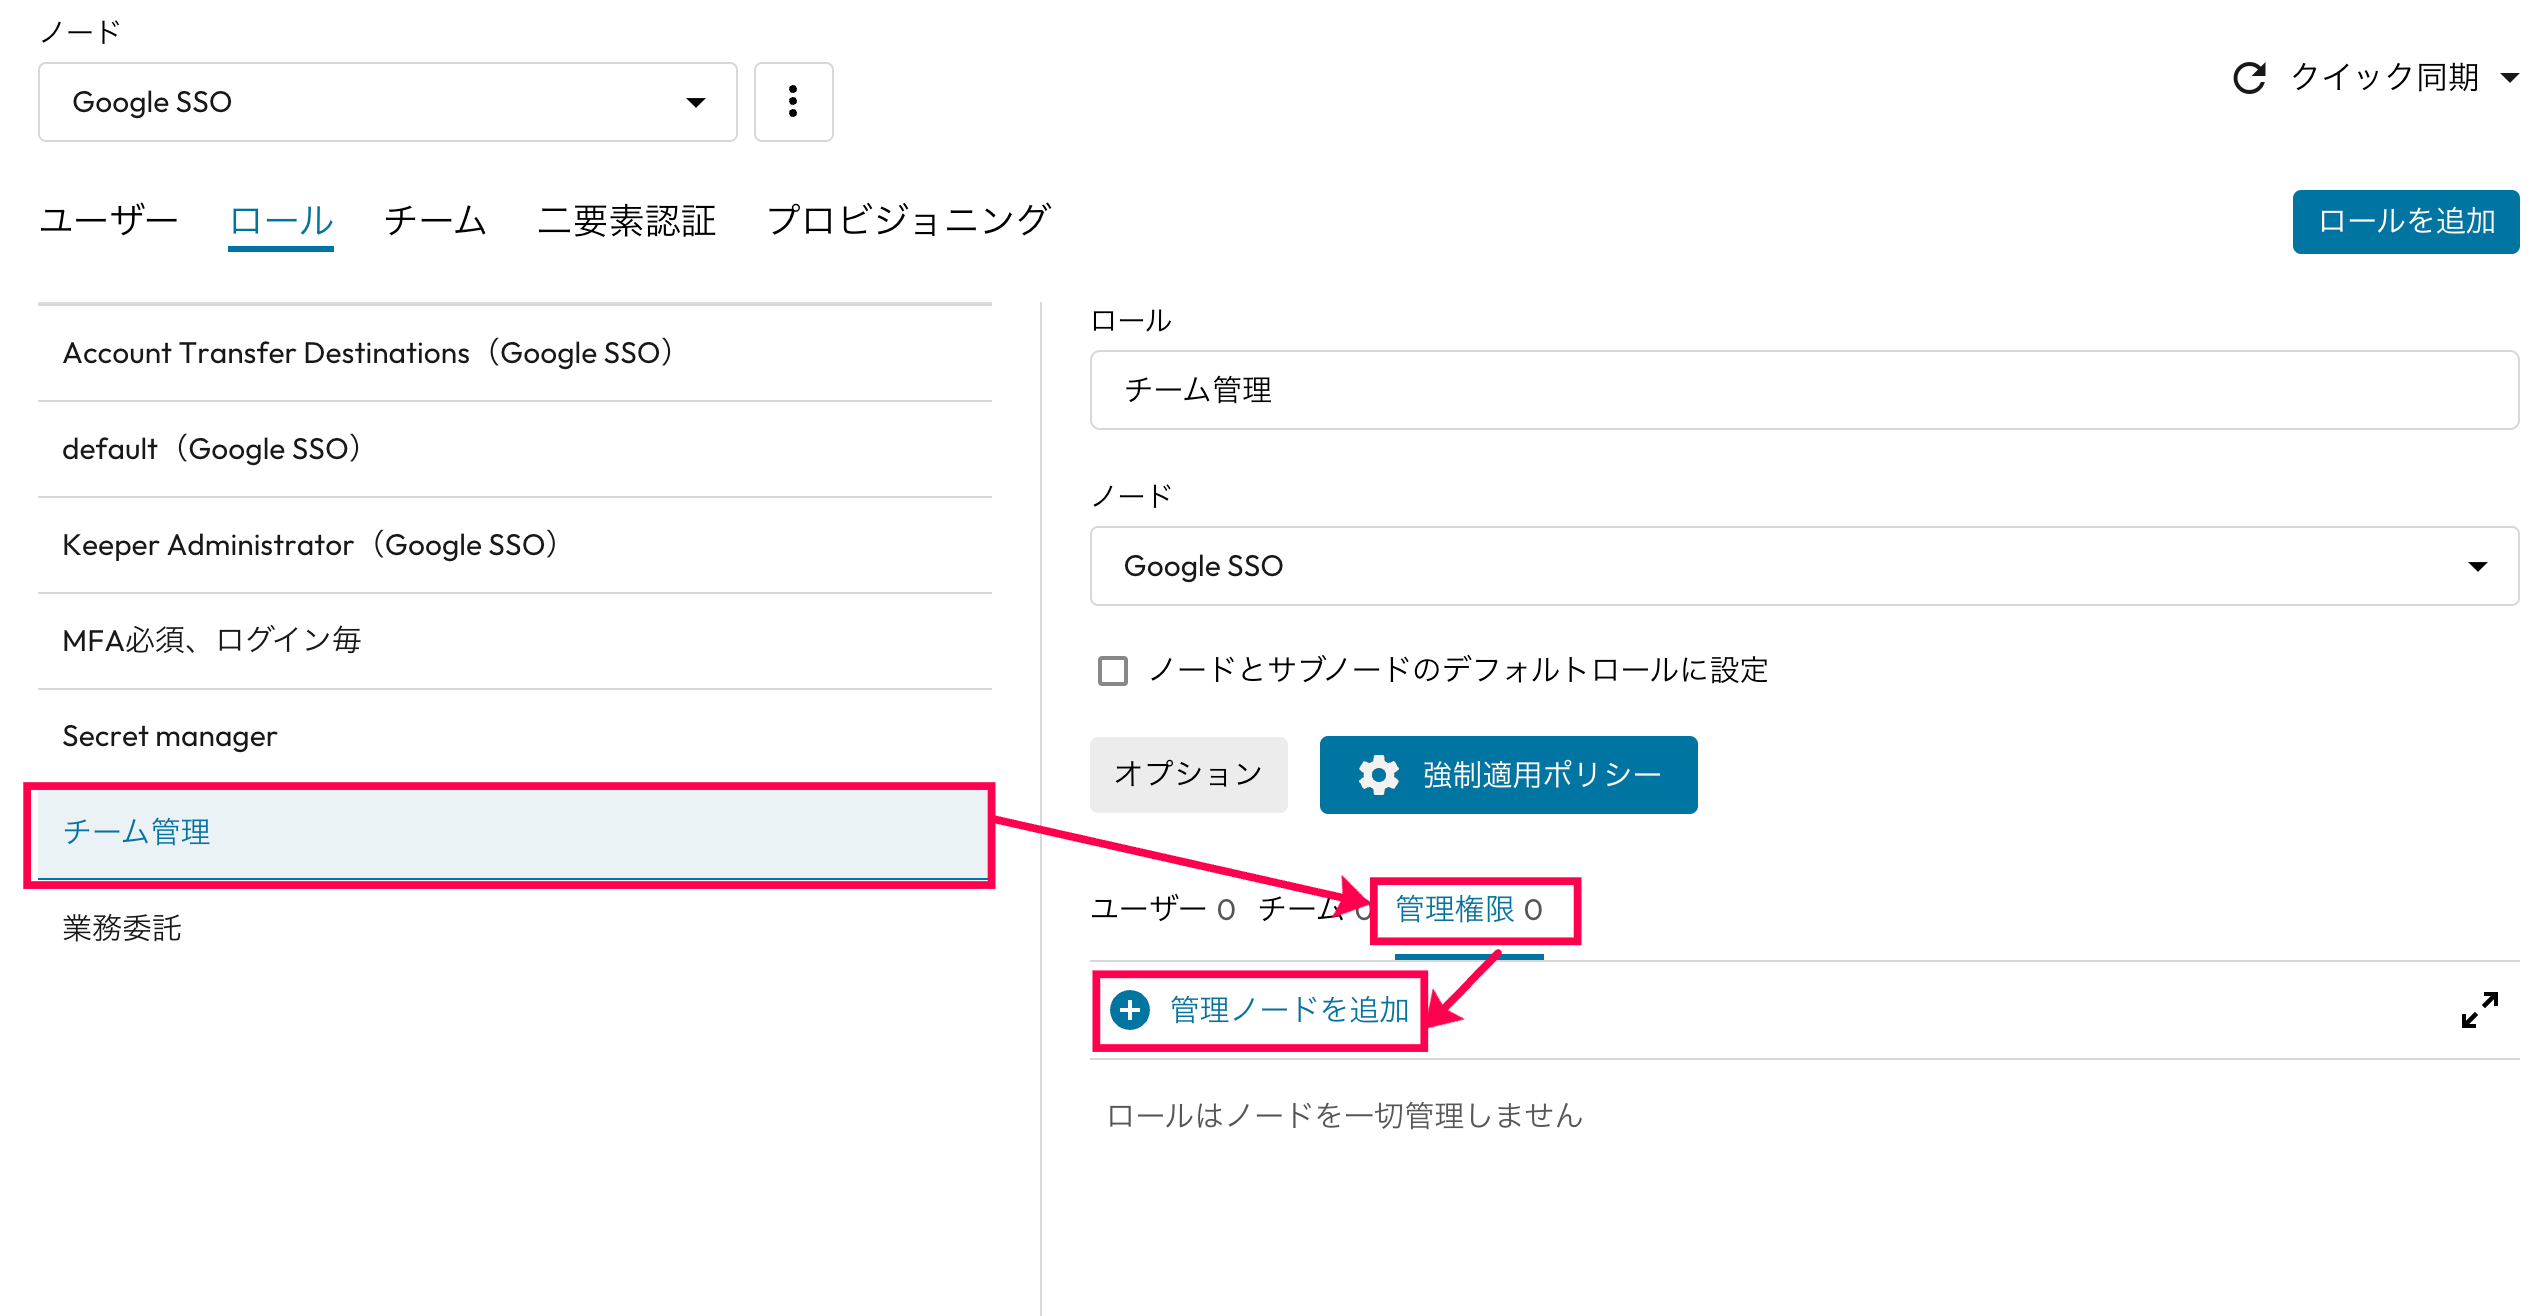Select Account Transfer Destinations role
The height and width of the screenshot is (1316, 2542).
[515, 353]
